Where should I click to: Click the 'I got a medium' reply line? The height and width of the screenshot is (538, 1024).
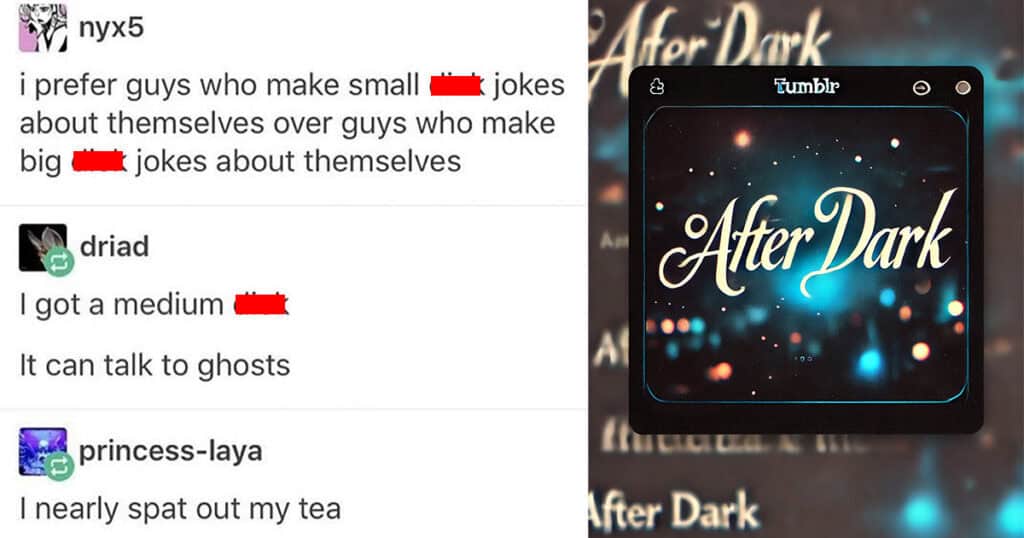click(x=153, y=304)
